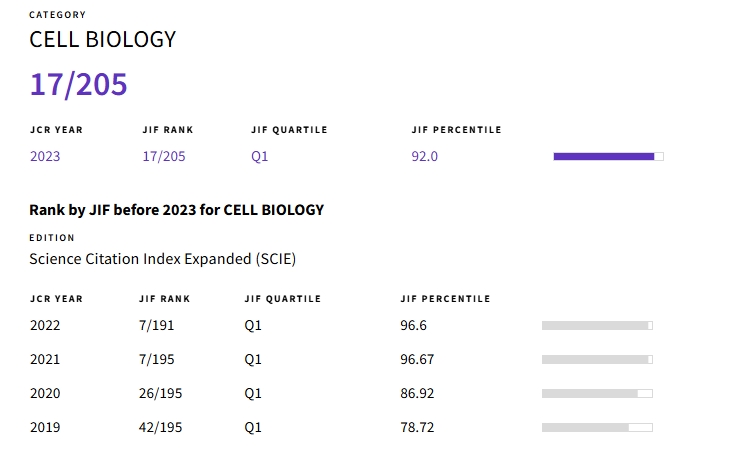Image resolution: width=729 pixels, height=467 pixels.
Task: Click the 96.6 percentile value
Action: coord(414,325)
